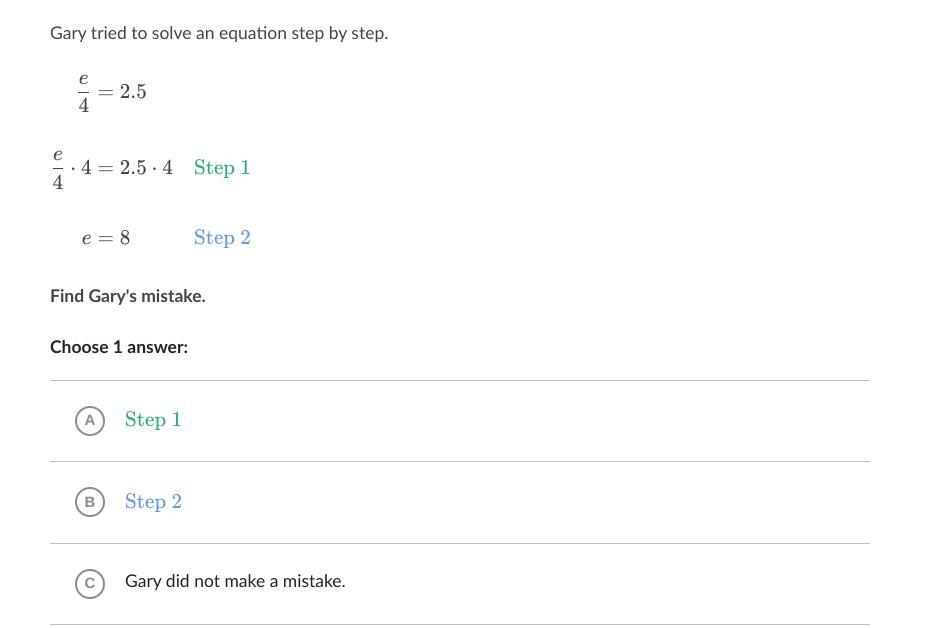
Task: Click the "Find Gary's mistake." prompt
Action: [128, 296]
